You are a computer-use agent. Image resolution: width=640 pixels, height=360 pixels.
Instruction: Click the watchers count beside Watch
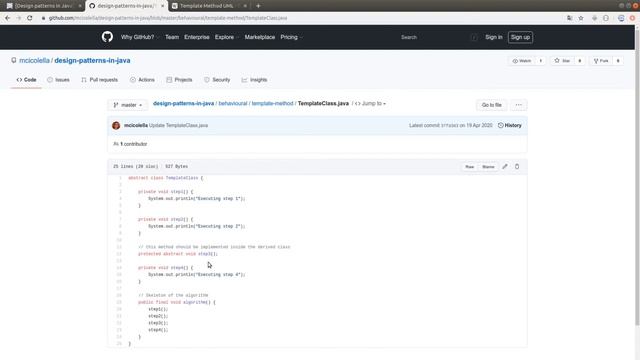[541, 61]
